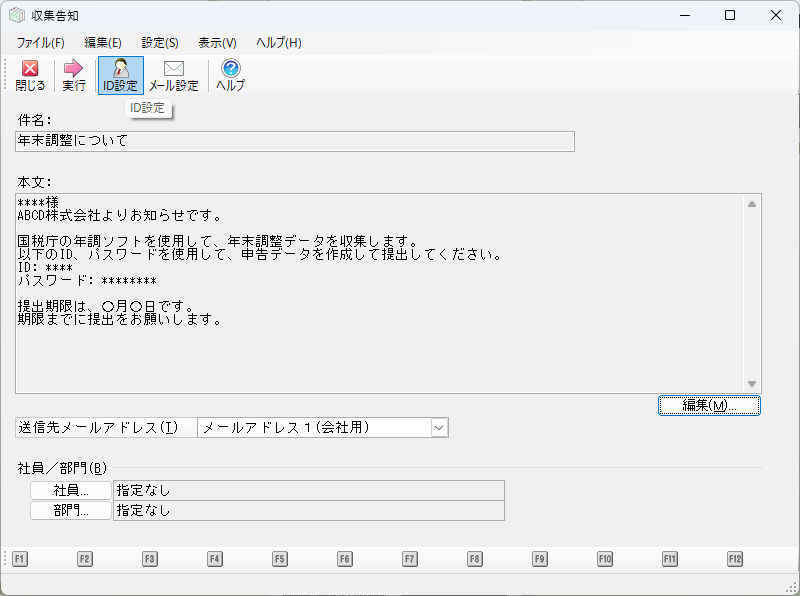Click the 部門... selection button
Screen dimensions: 800x596
click(x=71, y=510)
